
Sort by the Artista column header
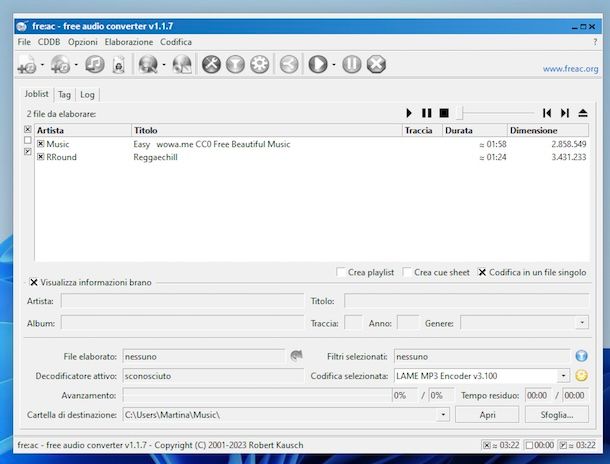point(83,130)
